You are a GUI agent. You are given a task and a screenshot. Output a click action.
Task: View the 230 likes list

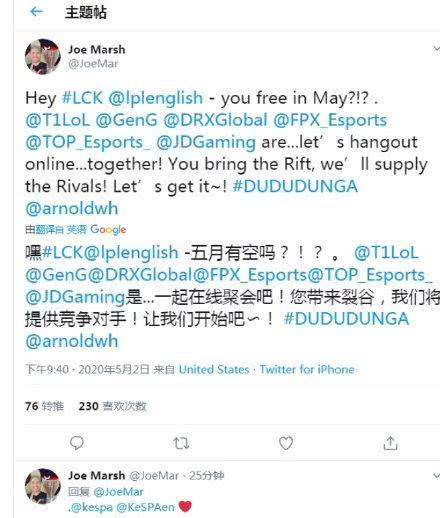(x=112, y=406)
